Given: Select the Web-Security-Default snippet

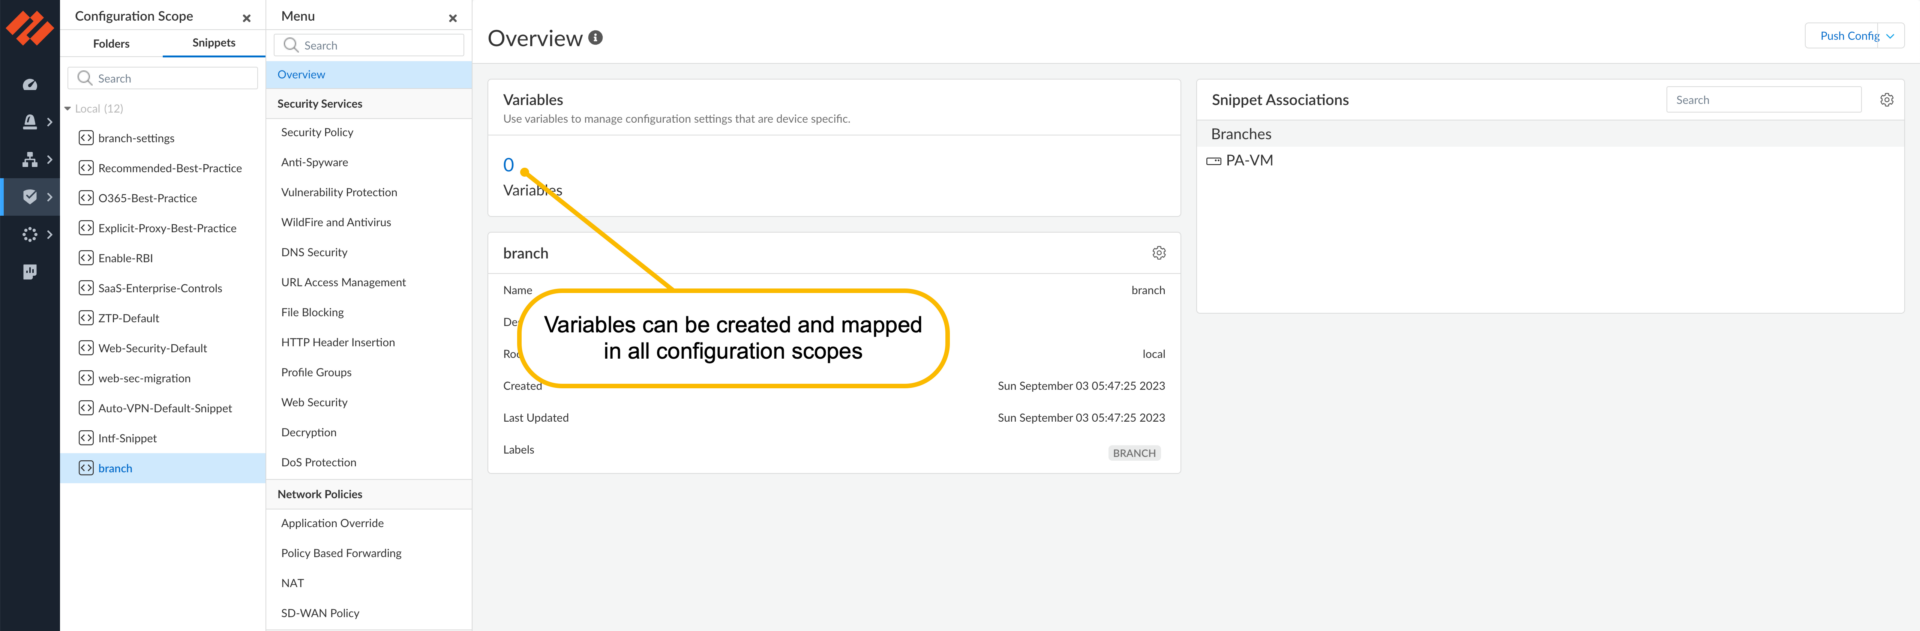Looking at the screenshot, I should [x=152, y=348].
